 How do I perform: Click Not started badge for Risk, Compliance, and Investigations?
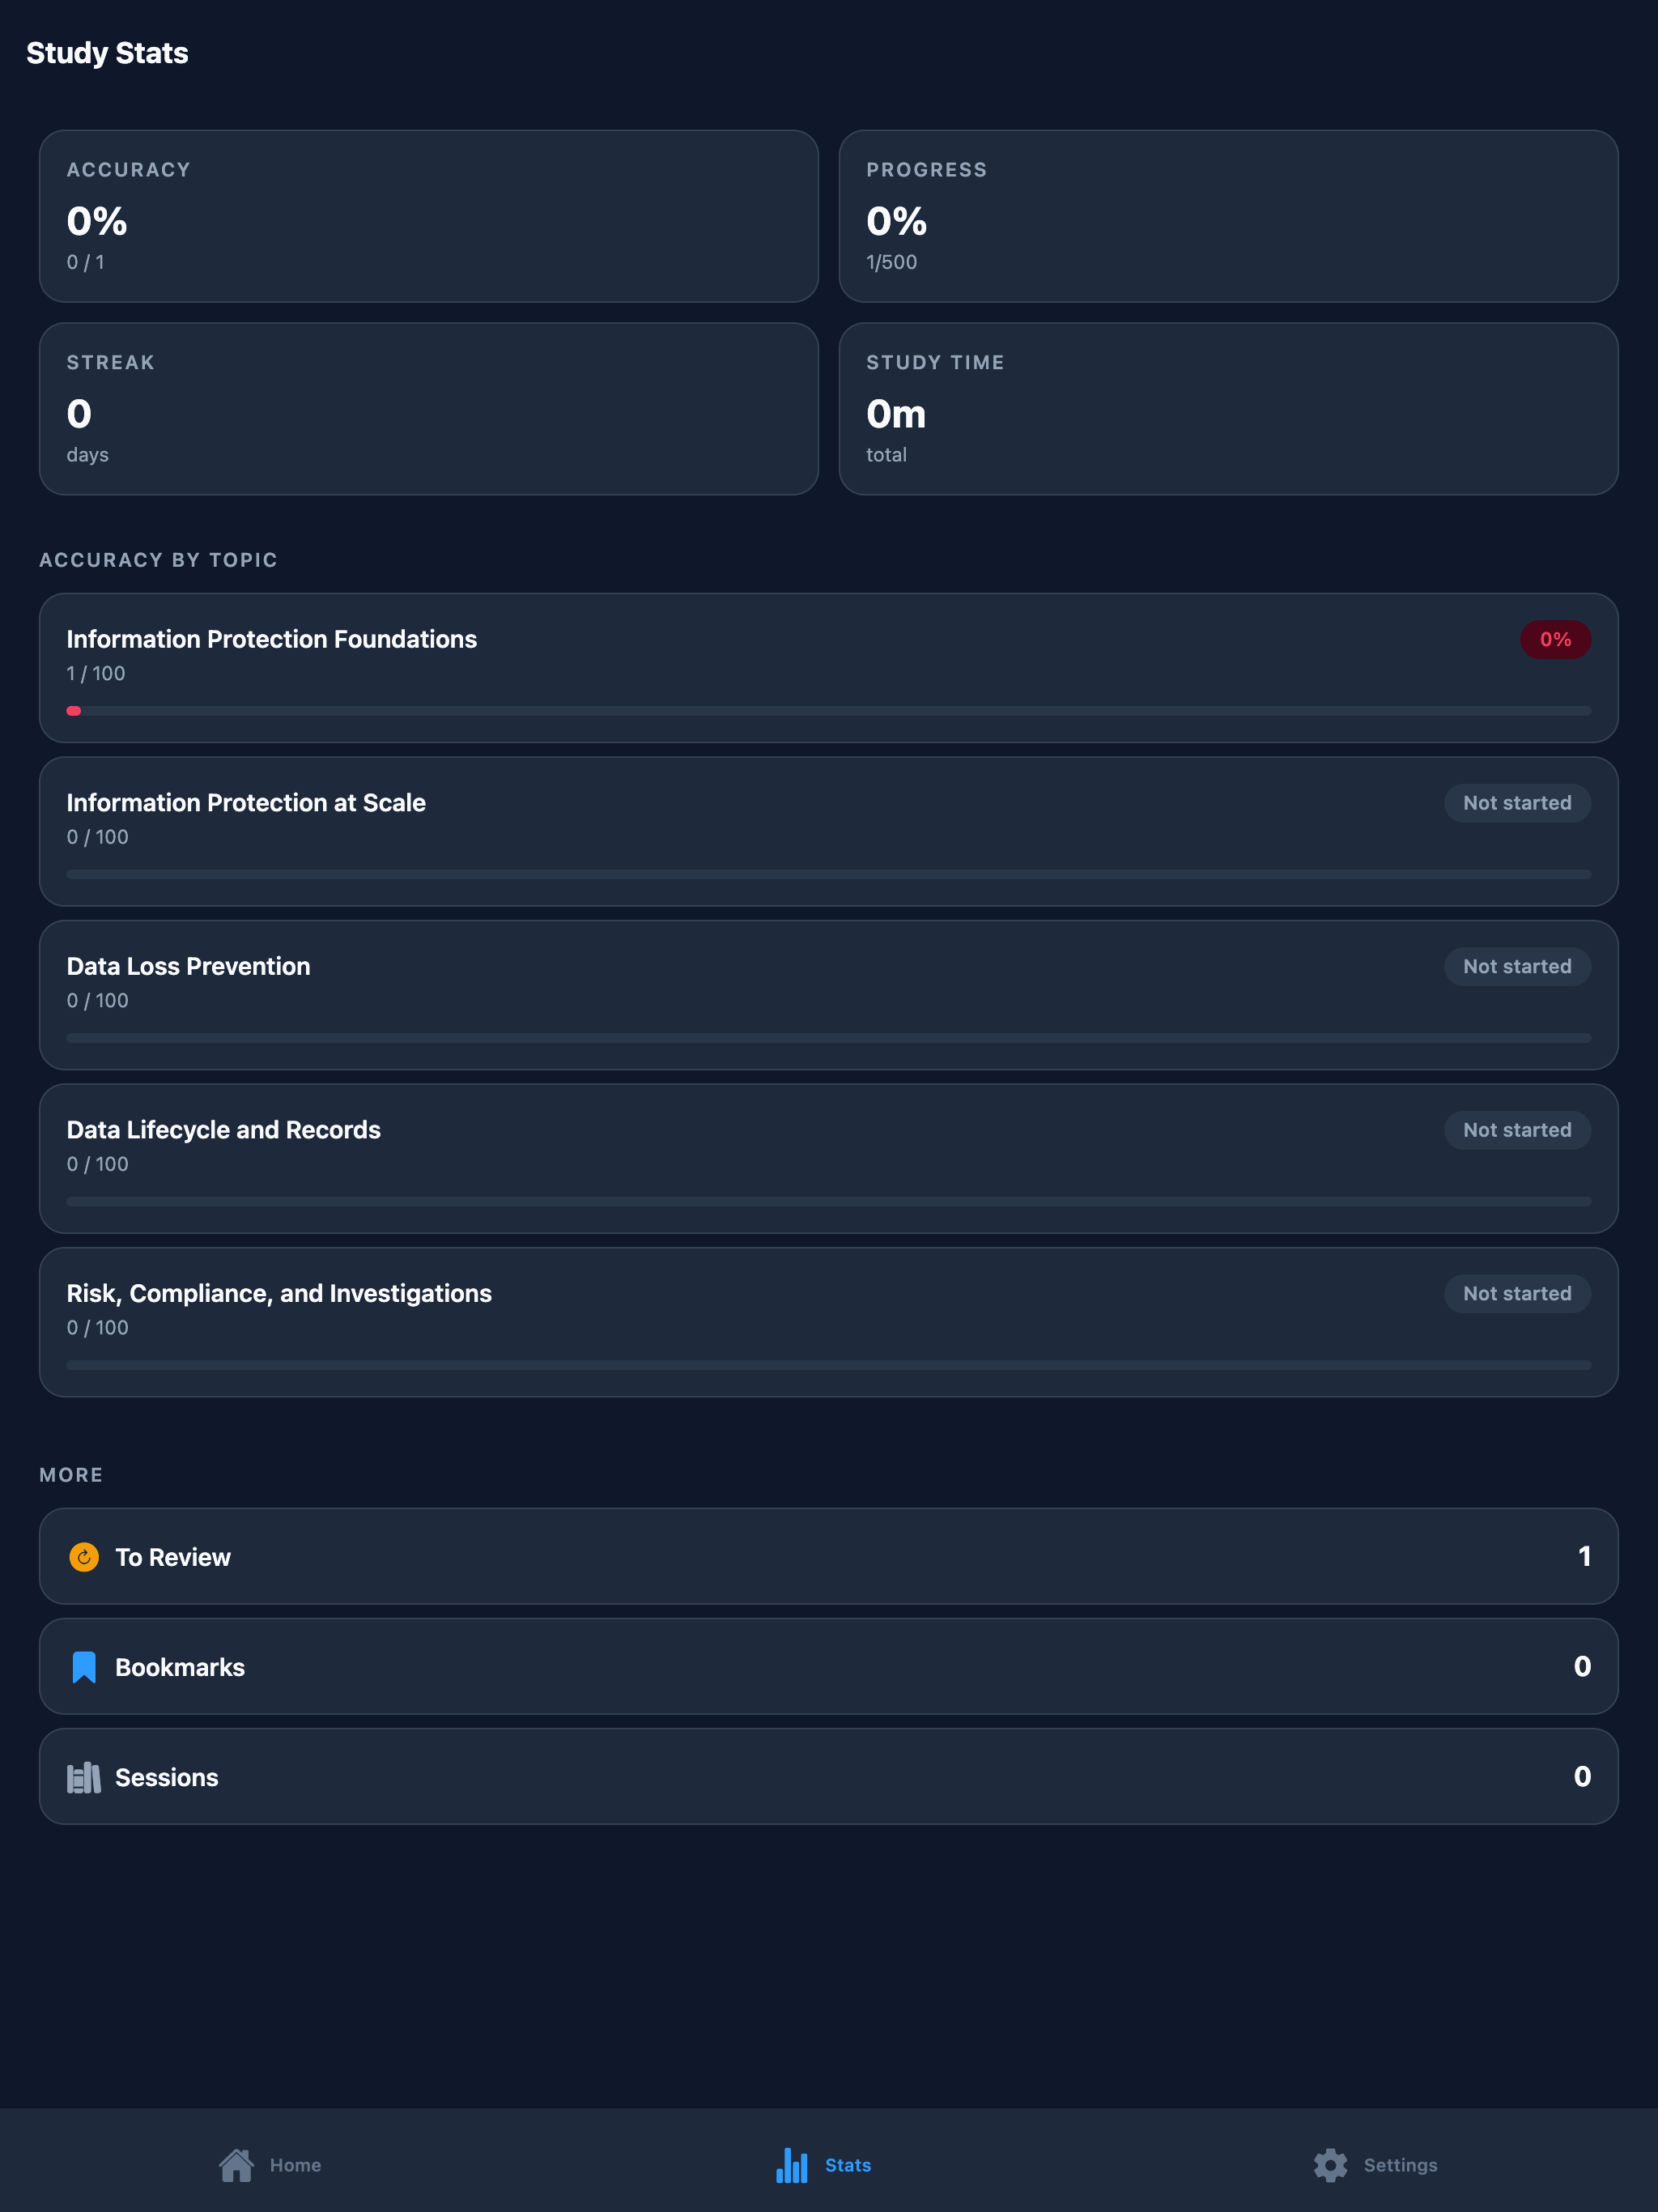(x=1517, y=1294)
